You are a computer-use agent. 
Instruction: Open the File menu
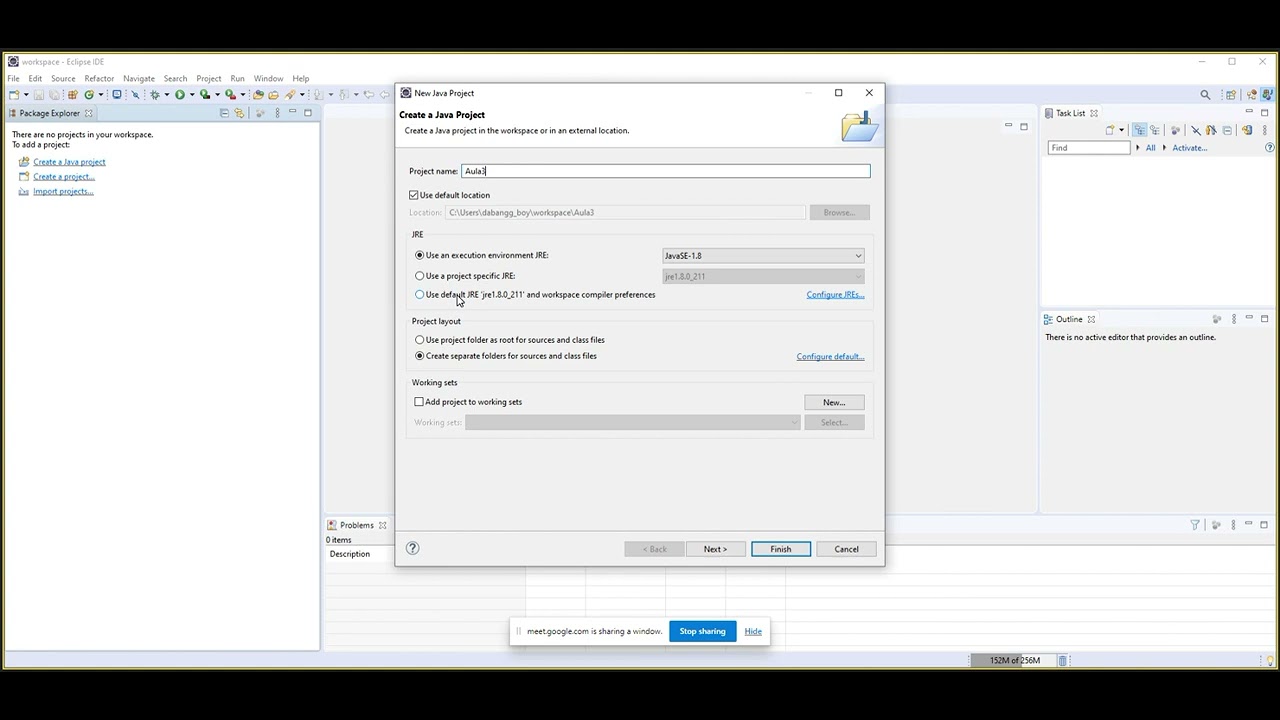pos(13,78)
